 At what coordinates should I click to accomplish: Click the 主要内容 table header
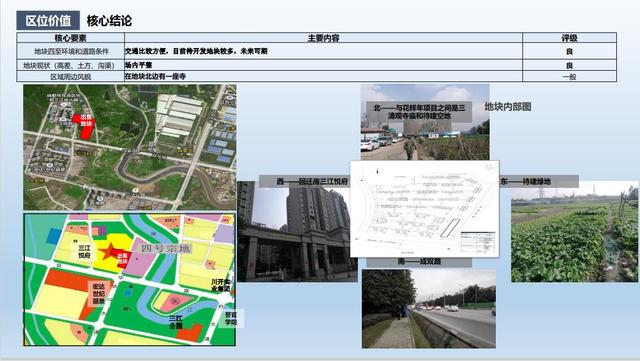(x=323, y=38)
